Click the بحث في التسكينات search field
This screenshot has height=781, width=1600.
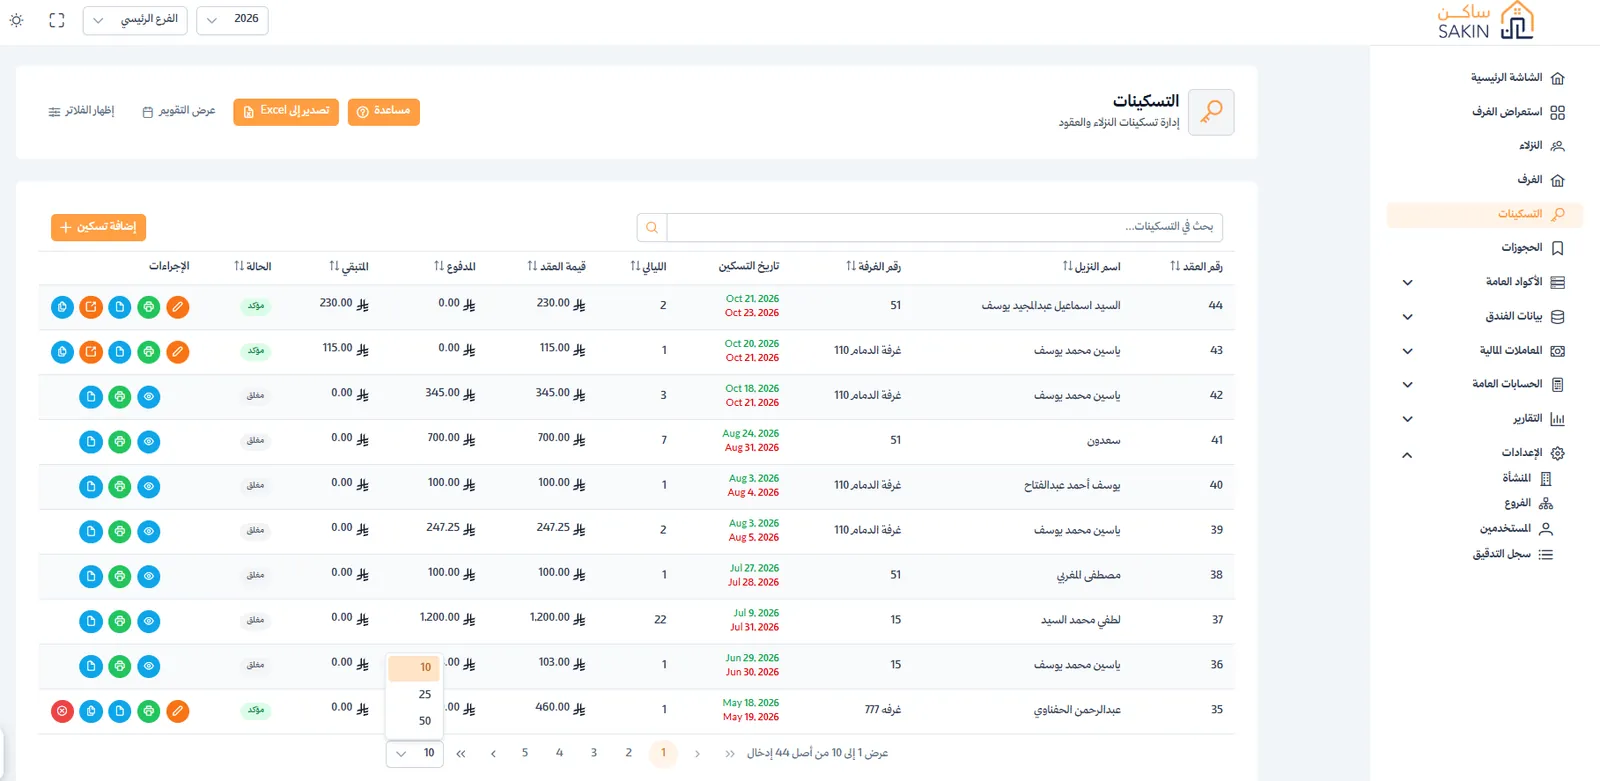coord(945,227)
